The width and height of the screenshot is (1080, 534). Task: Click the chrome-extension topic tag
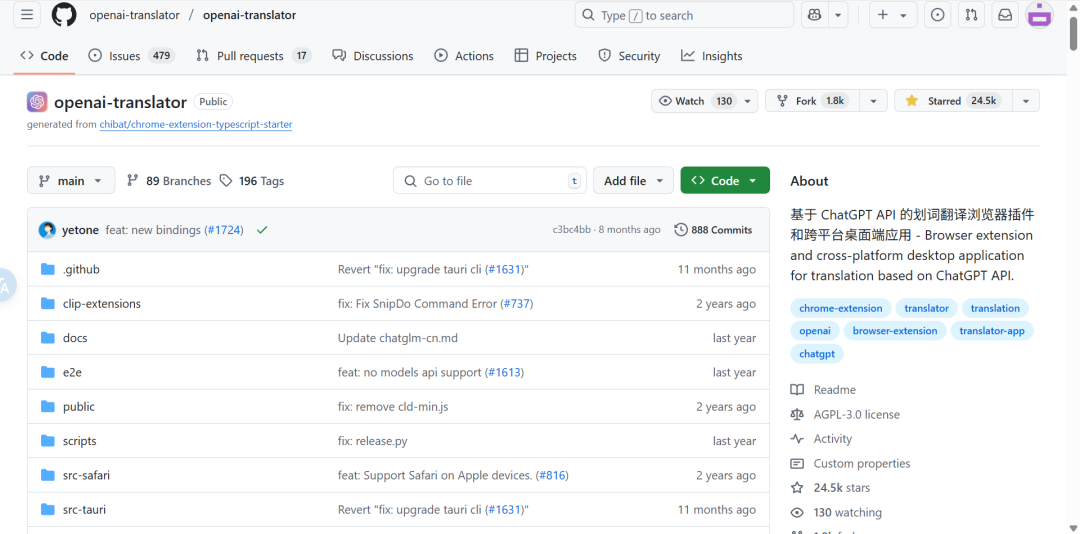point(841,308)
